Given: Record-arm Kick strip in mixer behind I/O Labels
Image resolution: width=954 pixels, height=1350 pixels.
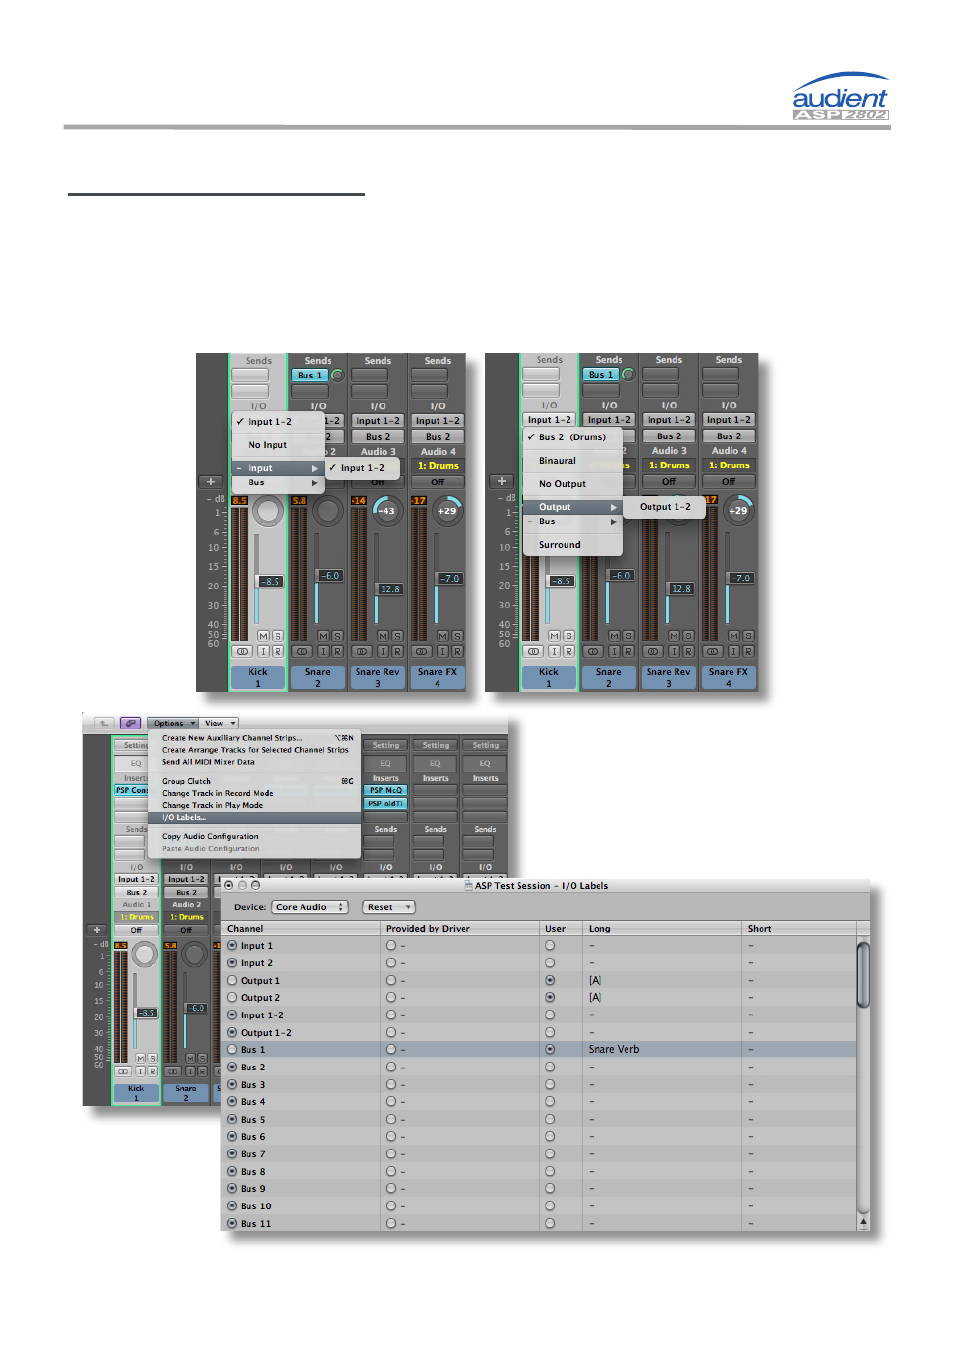Looking at the screenshot, I should pos(152,1071).
